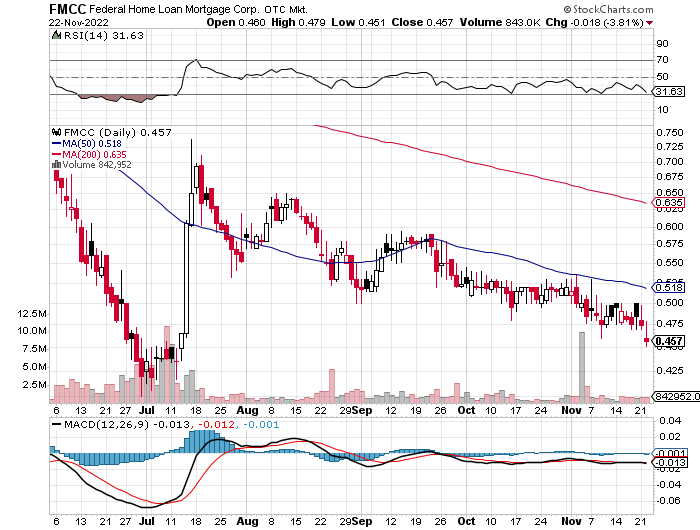
Task: Click the -0.06 label on MACD axis
Action: tap(668, 501)
